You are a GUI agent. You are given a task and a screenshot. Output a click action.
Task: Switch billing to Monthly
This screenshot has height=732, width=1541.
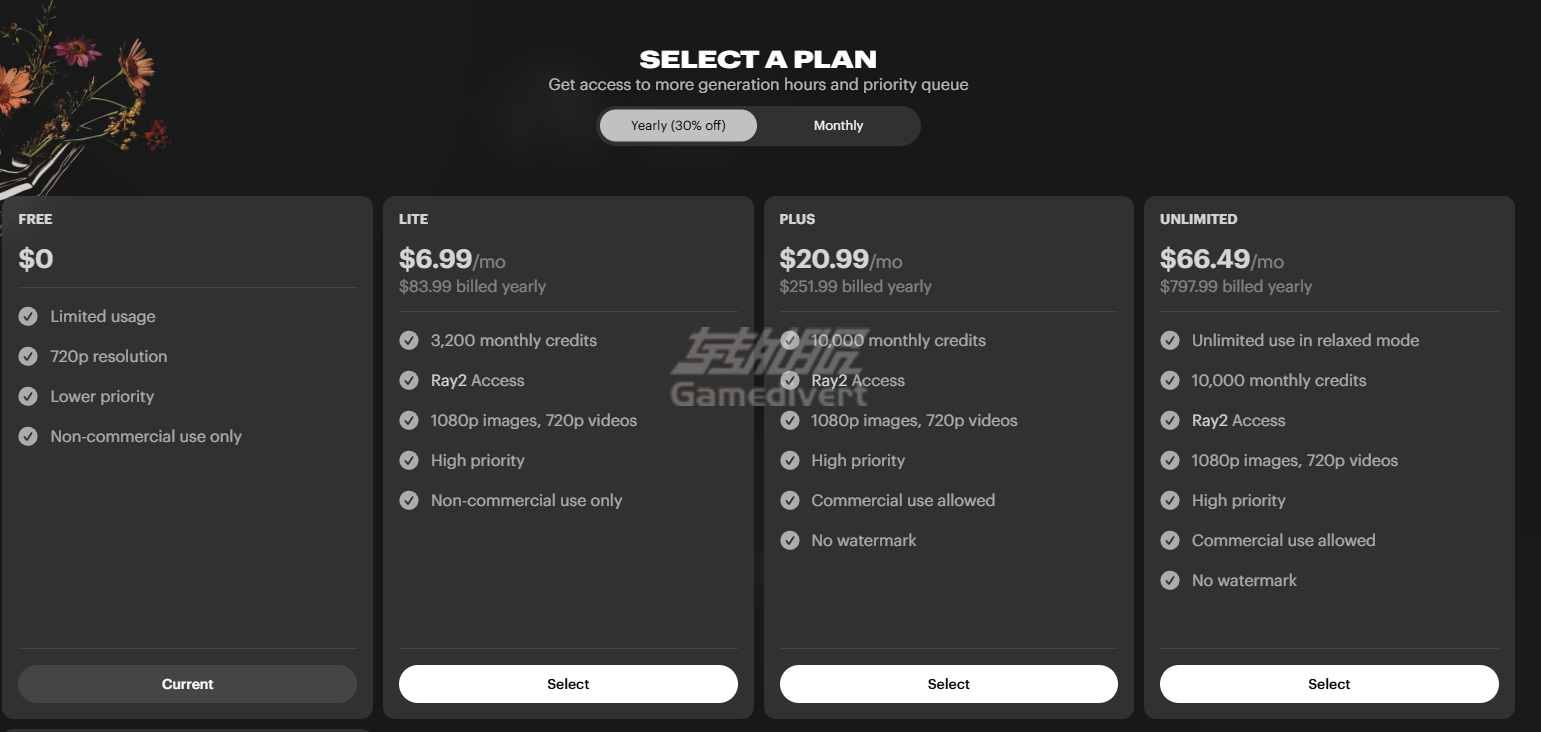(x=838, y=126)
